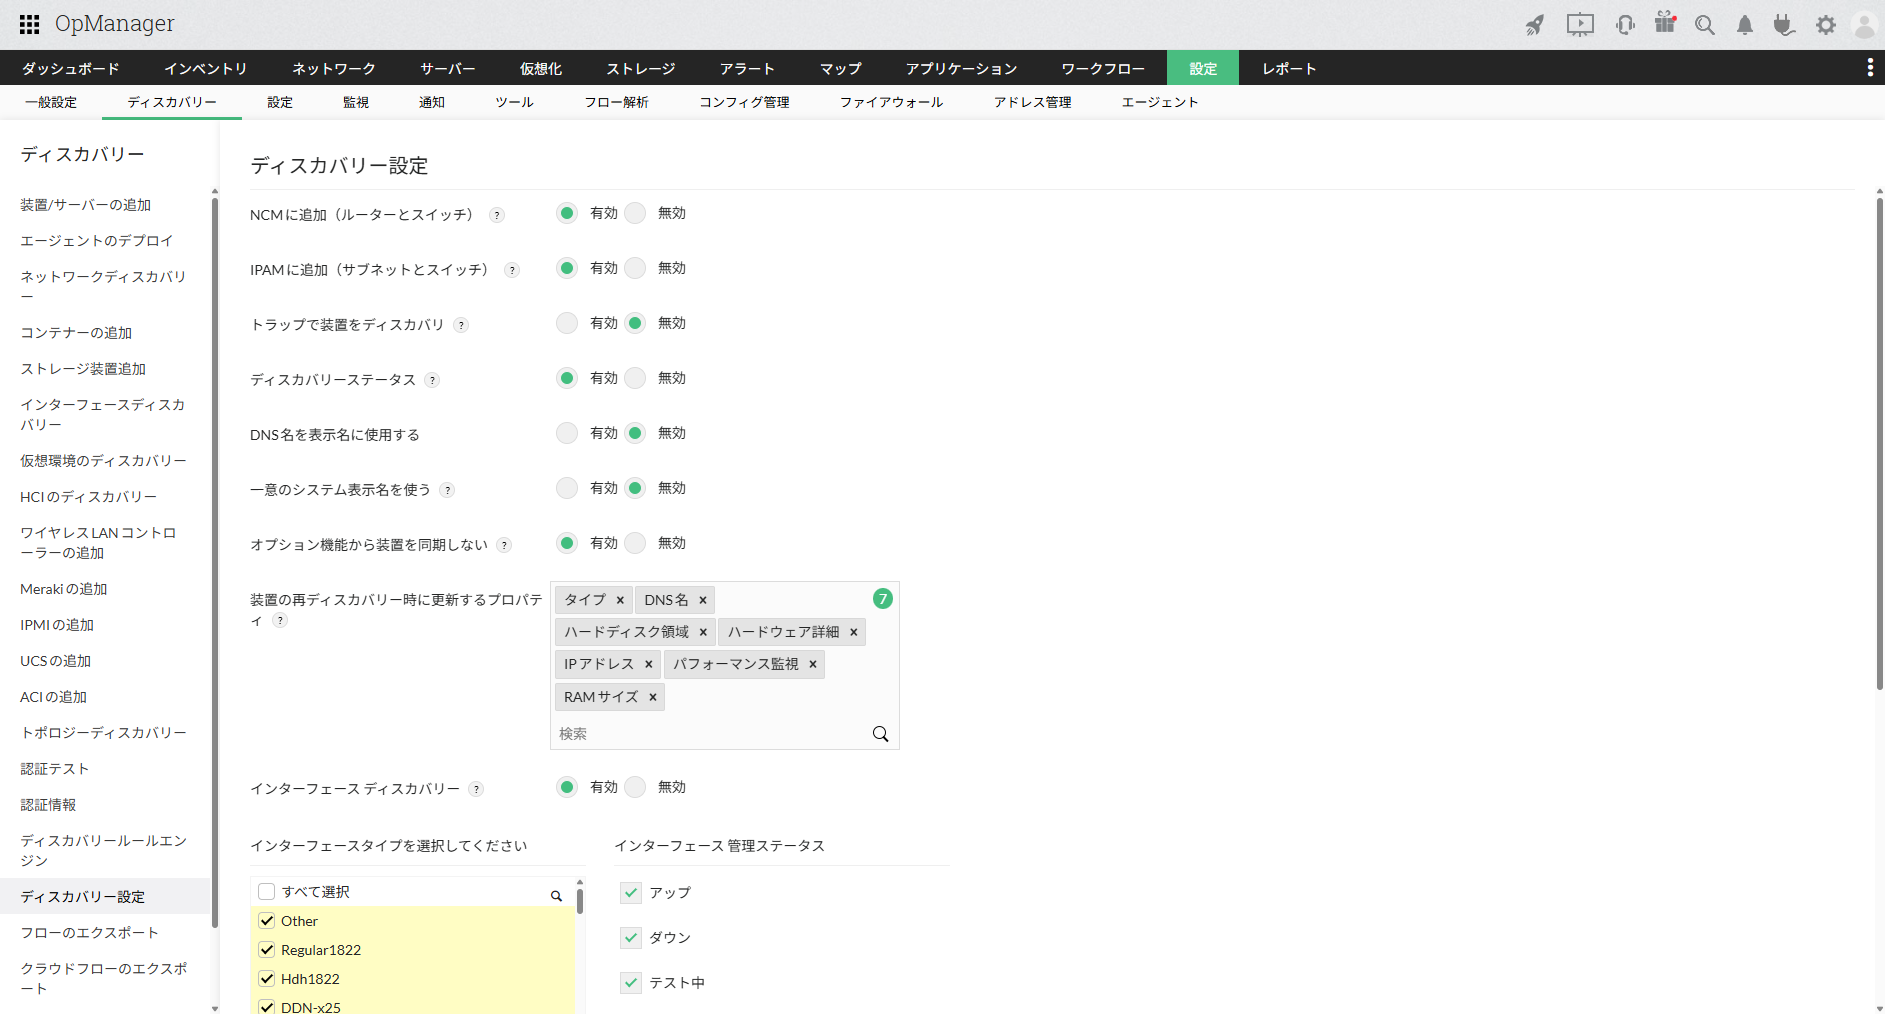Uncheck the Regular1822 interface type
1885x1014 pixels.
267,950
